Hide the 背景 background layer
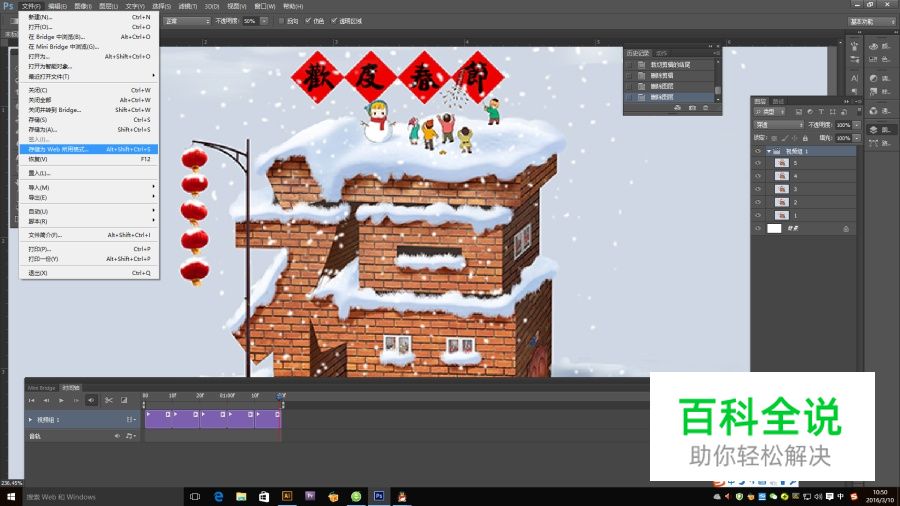The height and width of the screenshot is (506, 900). click(x=758, y=228)
